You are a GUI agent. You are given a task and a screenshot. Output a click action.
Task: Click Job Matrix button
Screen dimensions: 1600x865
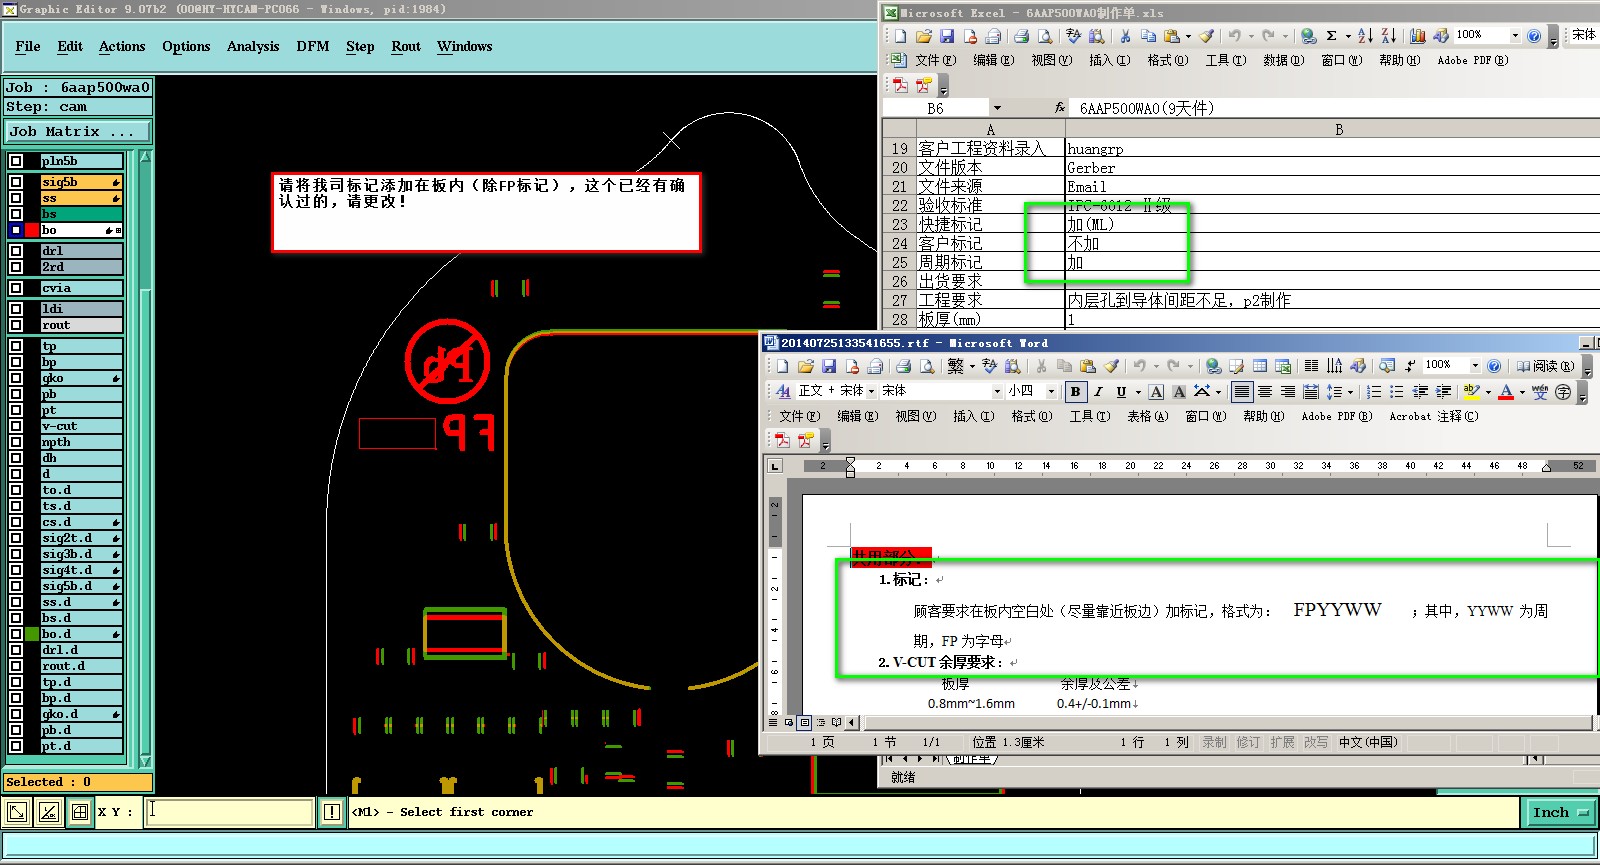(x=78, y=131)
